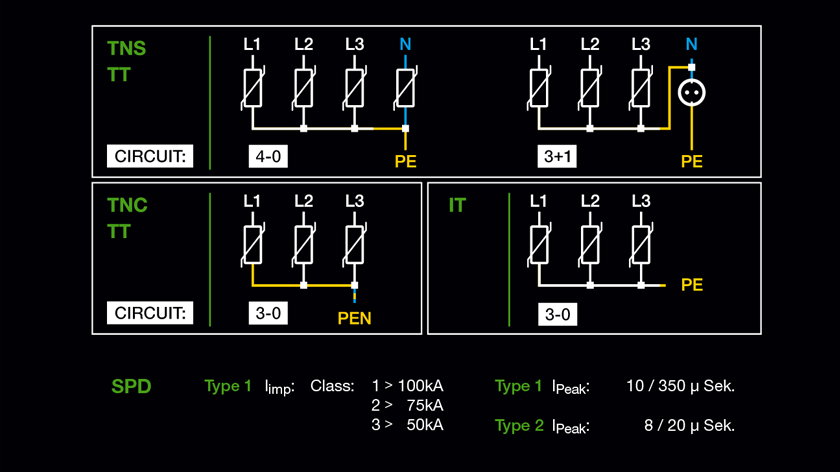Click the spark gap symbol under N in the 3+1 circuit
The height and width of the screenshot is (472, 840).
(692, 93)
